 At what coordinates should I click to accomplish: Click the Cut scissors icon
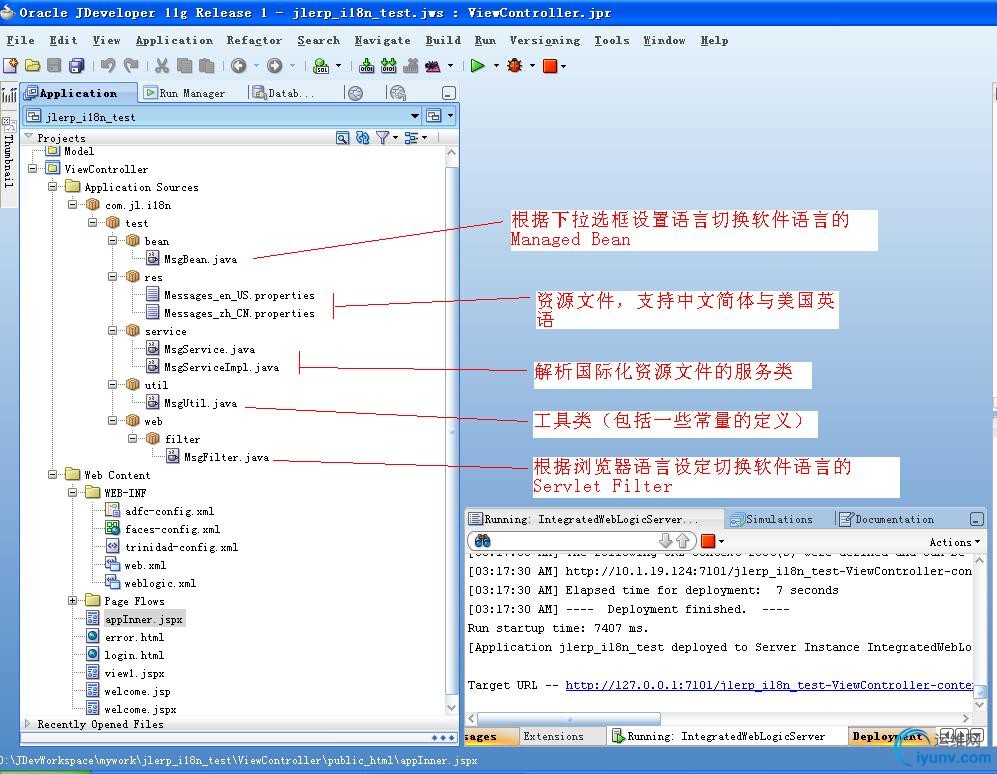pos(162,66)
